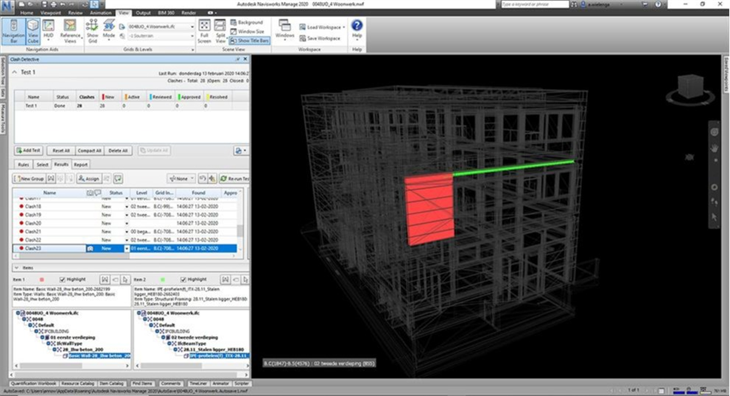The width and height of the screenshot is (730, 396).
Task: Switch to the Select tab in Clash Detective
Action: 42,165
